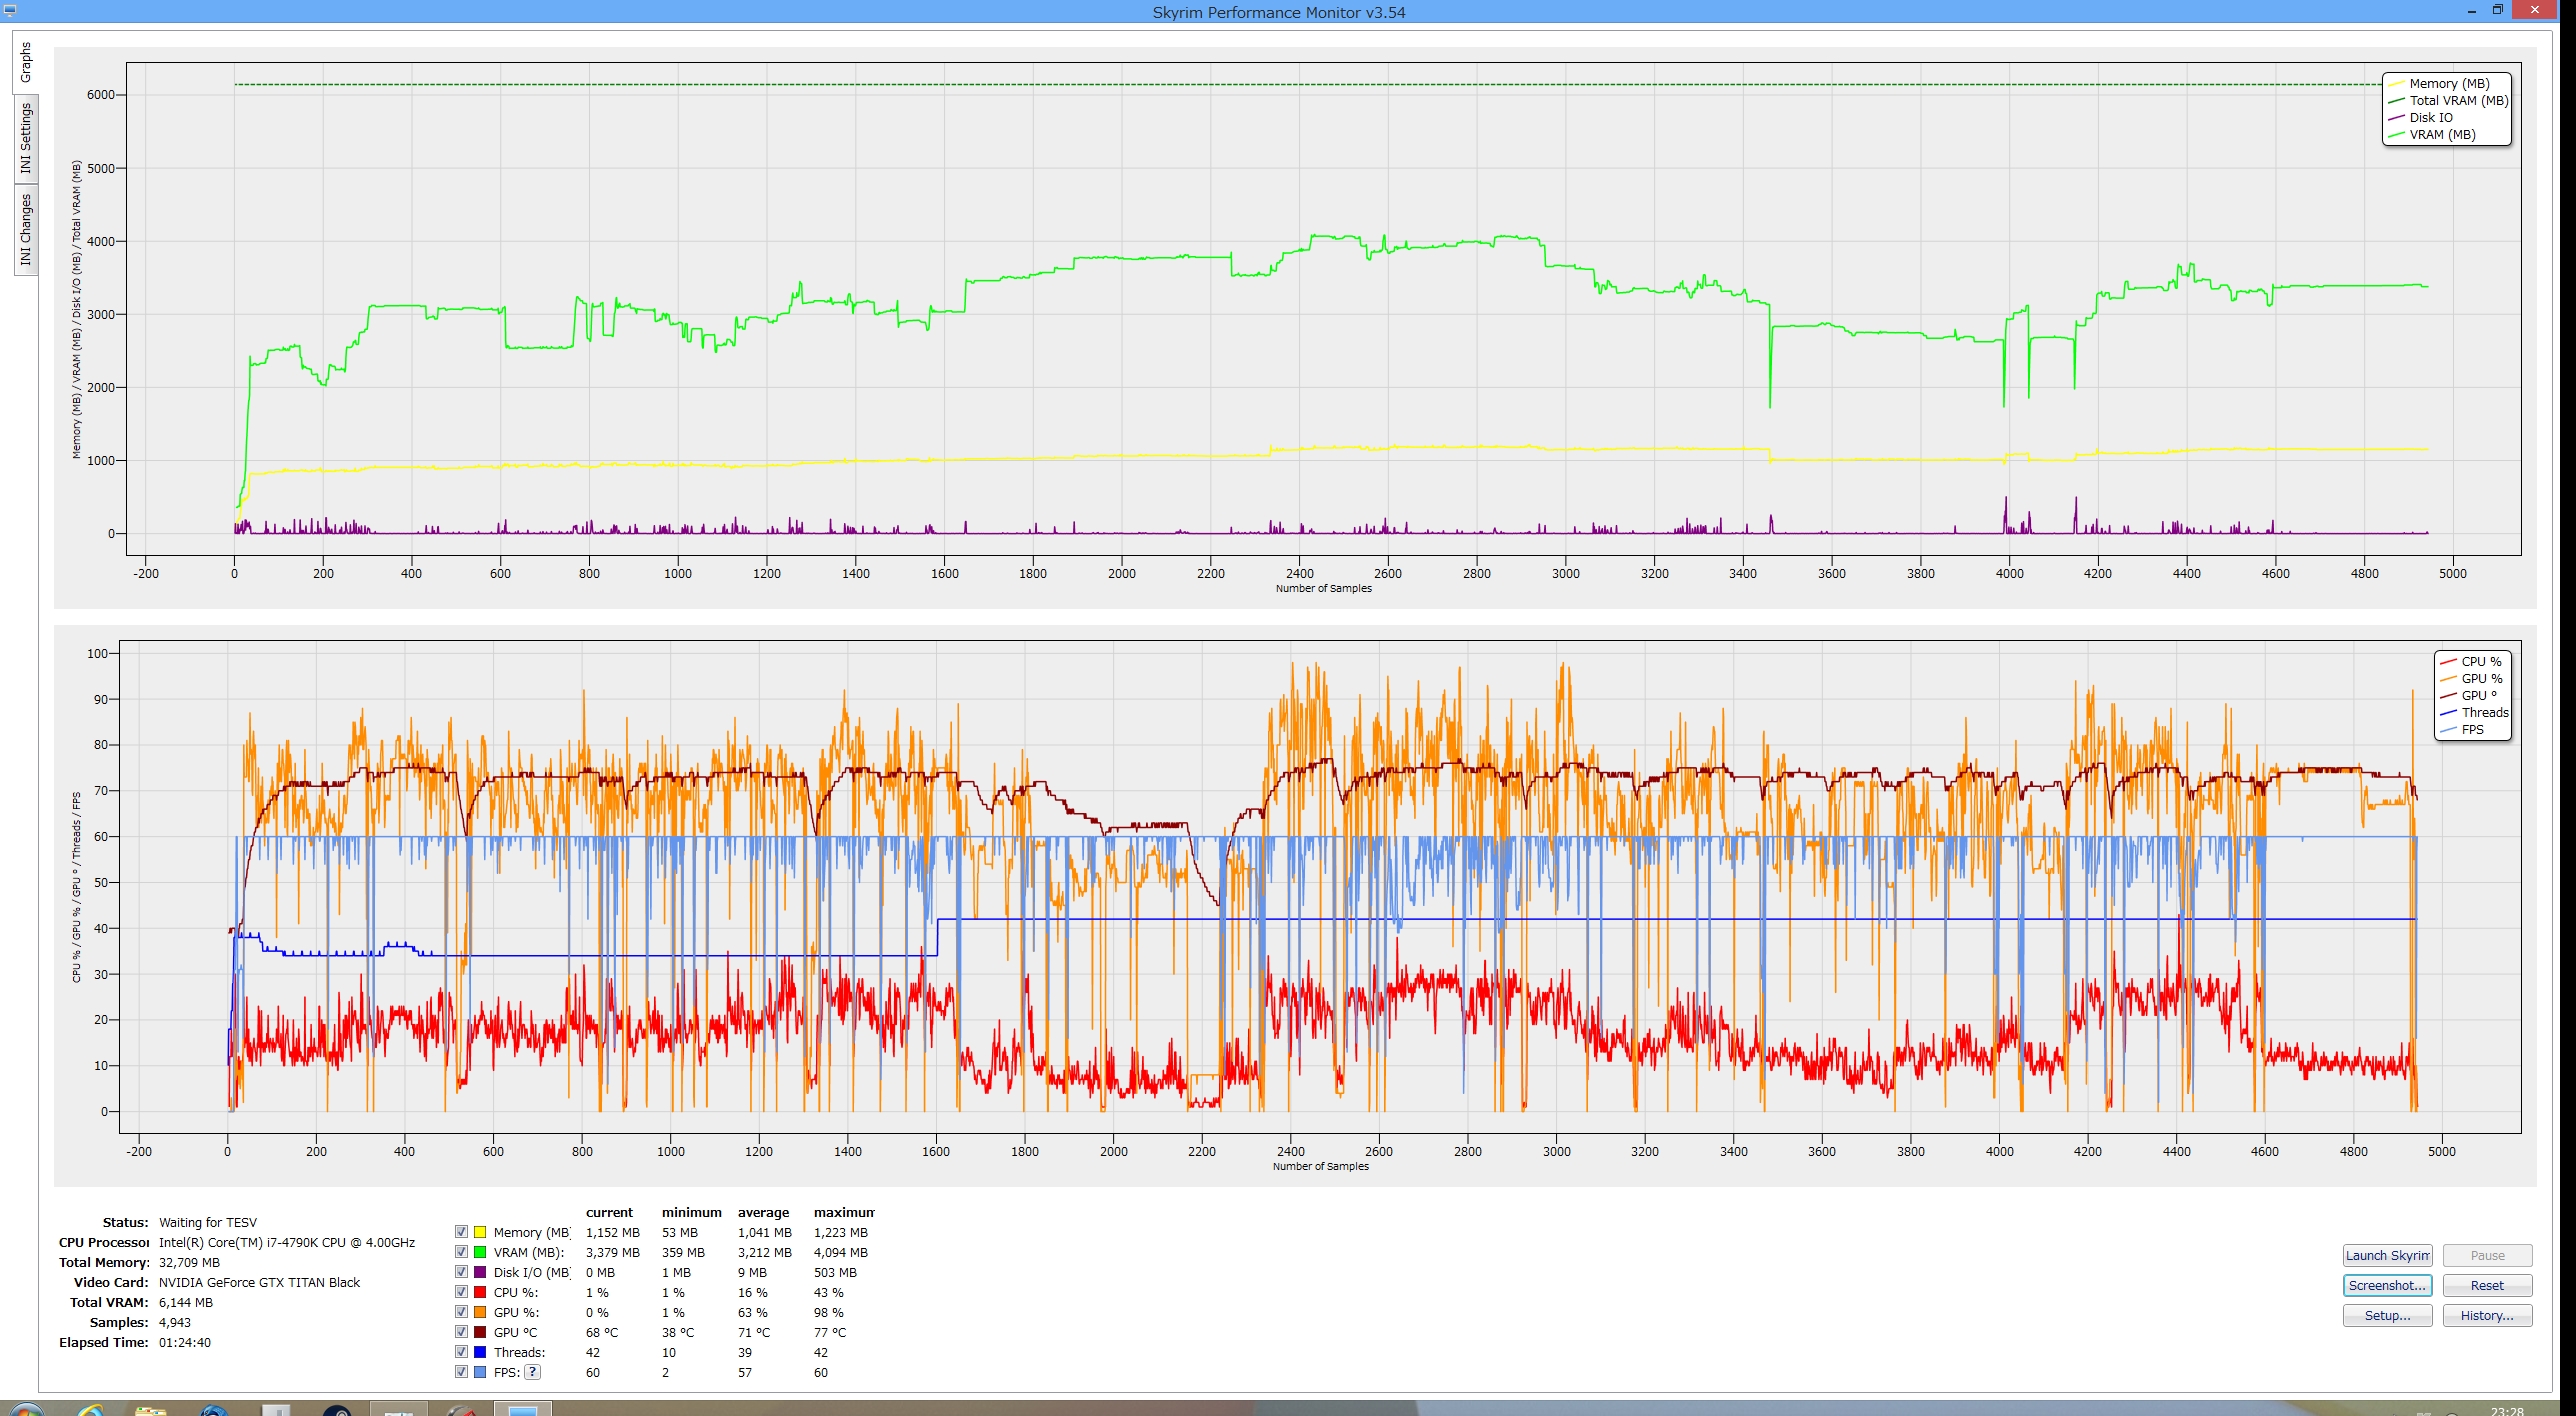Click 'Threads' in lower graph legend
Viewport: 2576px width, 1416px height.
2485,712
